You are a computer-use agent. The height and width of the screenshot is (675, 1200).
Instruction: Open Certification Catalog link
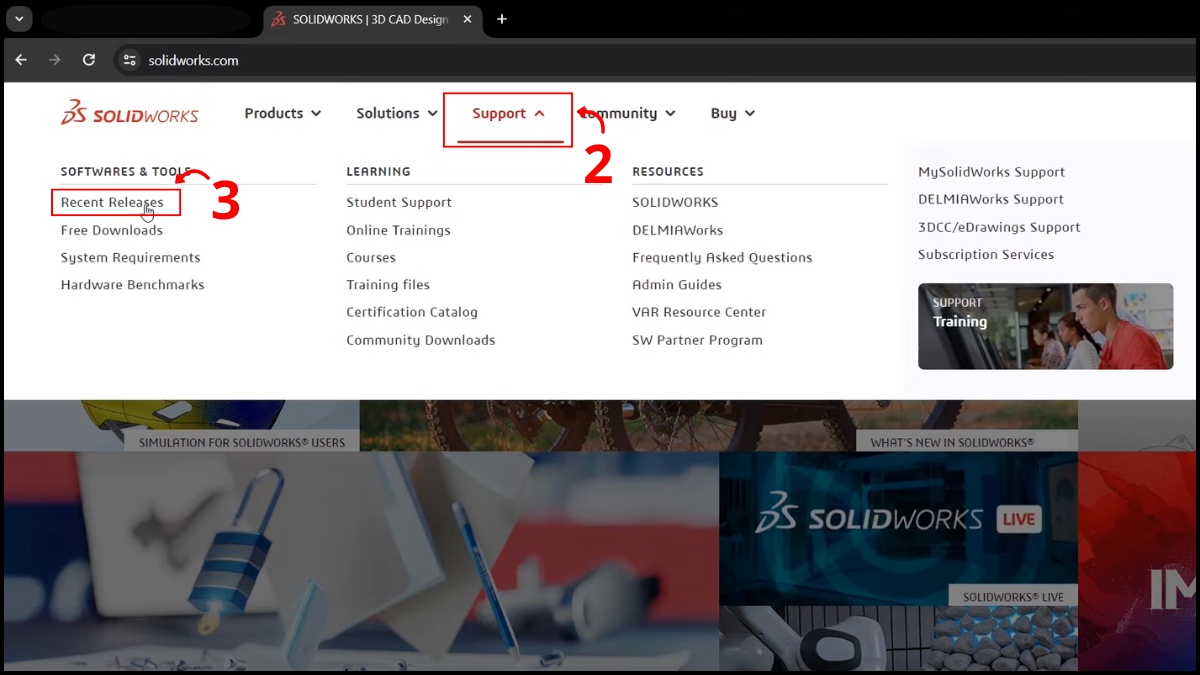(x=412, y=312)
